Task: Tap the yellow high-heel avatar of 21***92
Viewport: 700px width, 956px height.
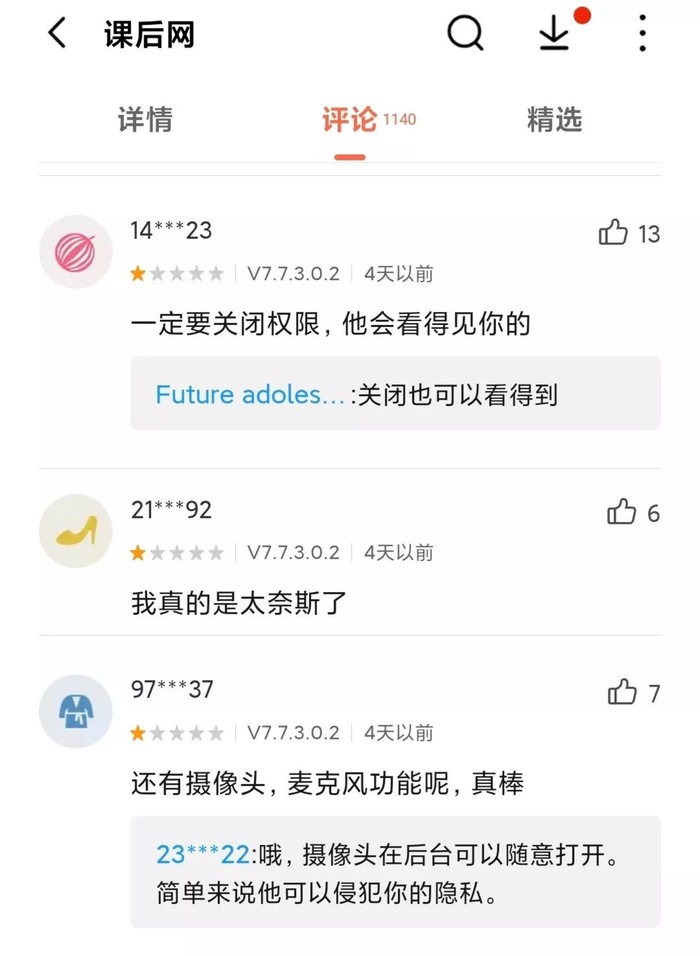Action: 76,530
